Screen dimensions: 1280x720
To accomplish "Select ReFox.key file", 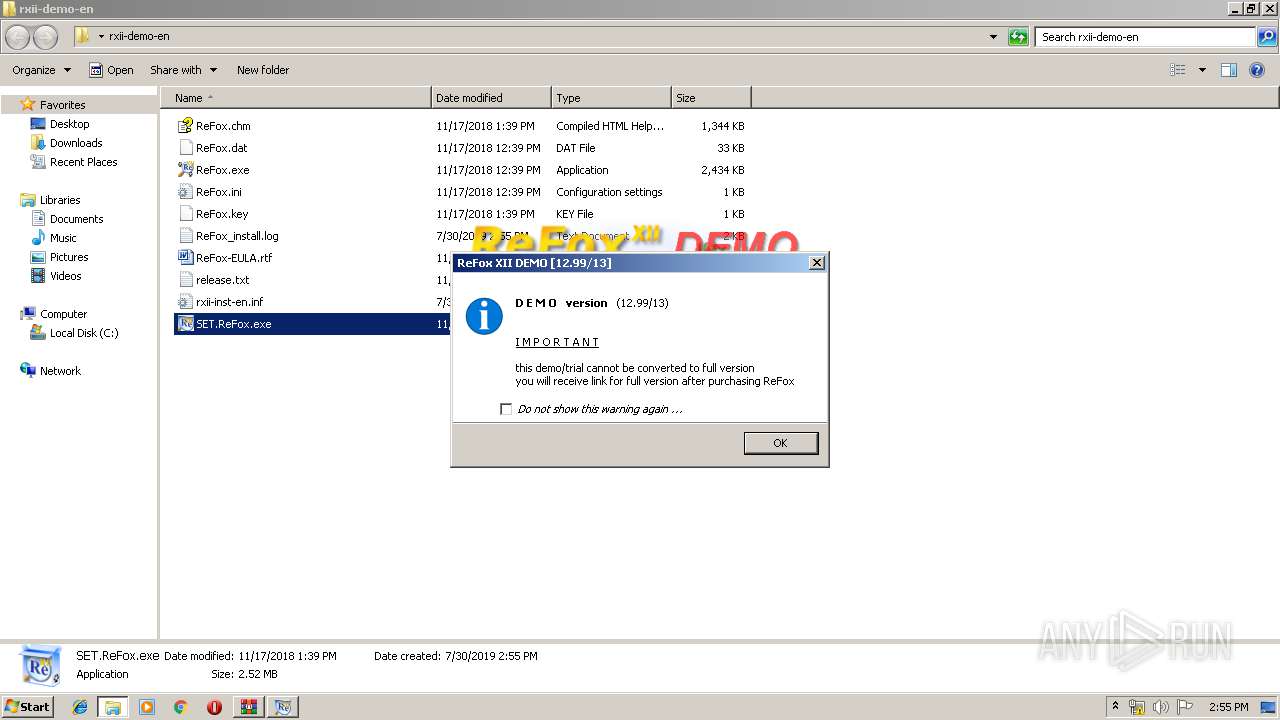I will click(221, 214).
